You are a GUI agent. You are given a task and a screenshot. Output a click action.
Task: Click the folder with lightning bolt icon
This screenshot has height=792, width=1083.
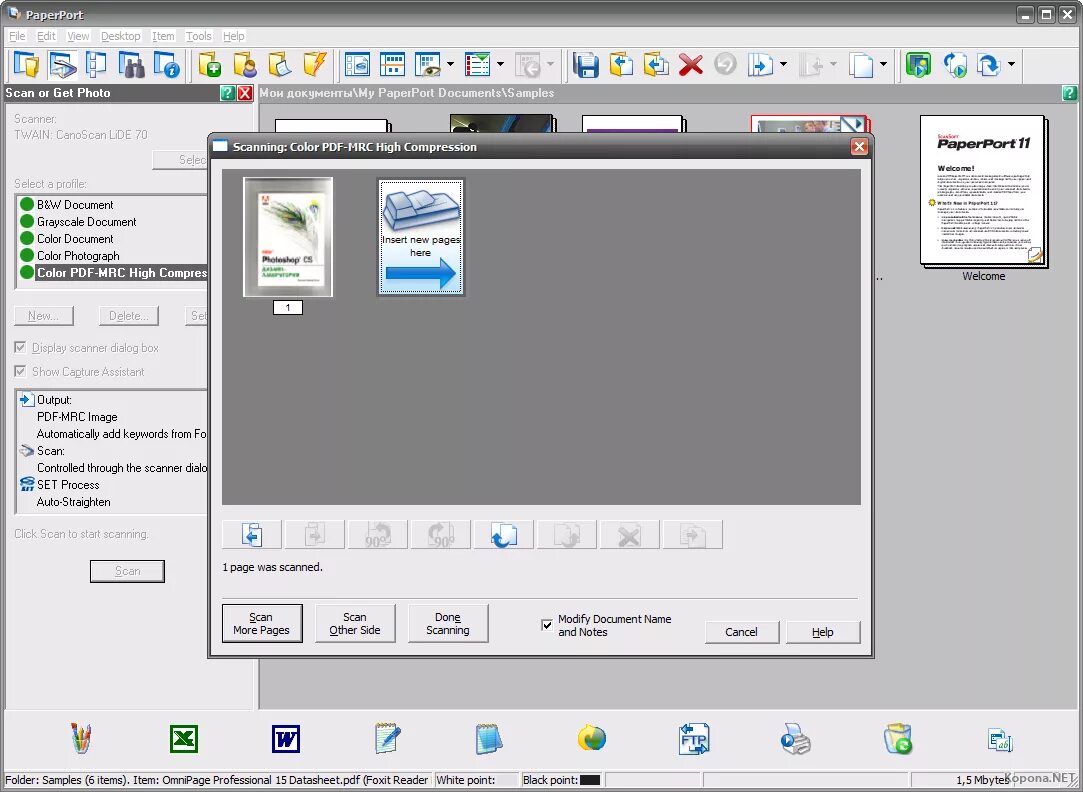(x=314, y=65)
